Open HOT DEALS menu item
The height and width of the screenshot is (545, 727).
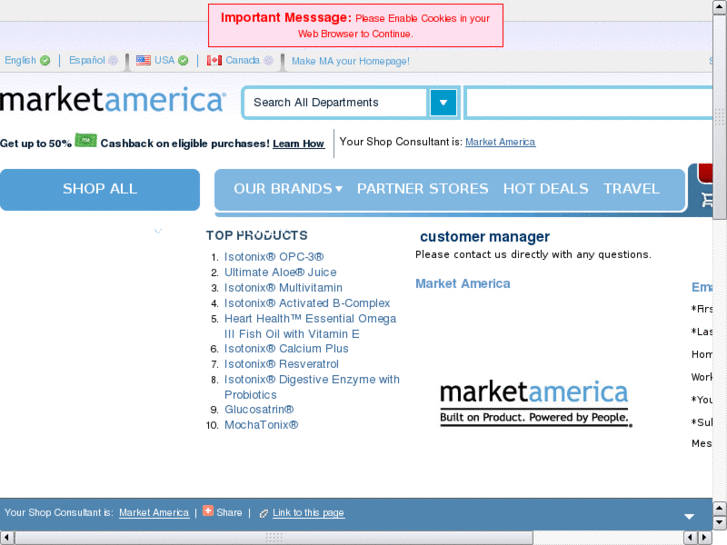(546, 189)
